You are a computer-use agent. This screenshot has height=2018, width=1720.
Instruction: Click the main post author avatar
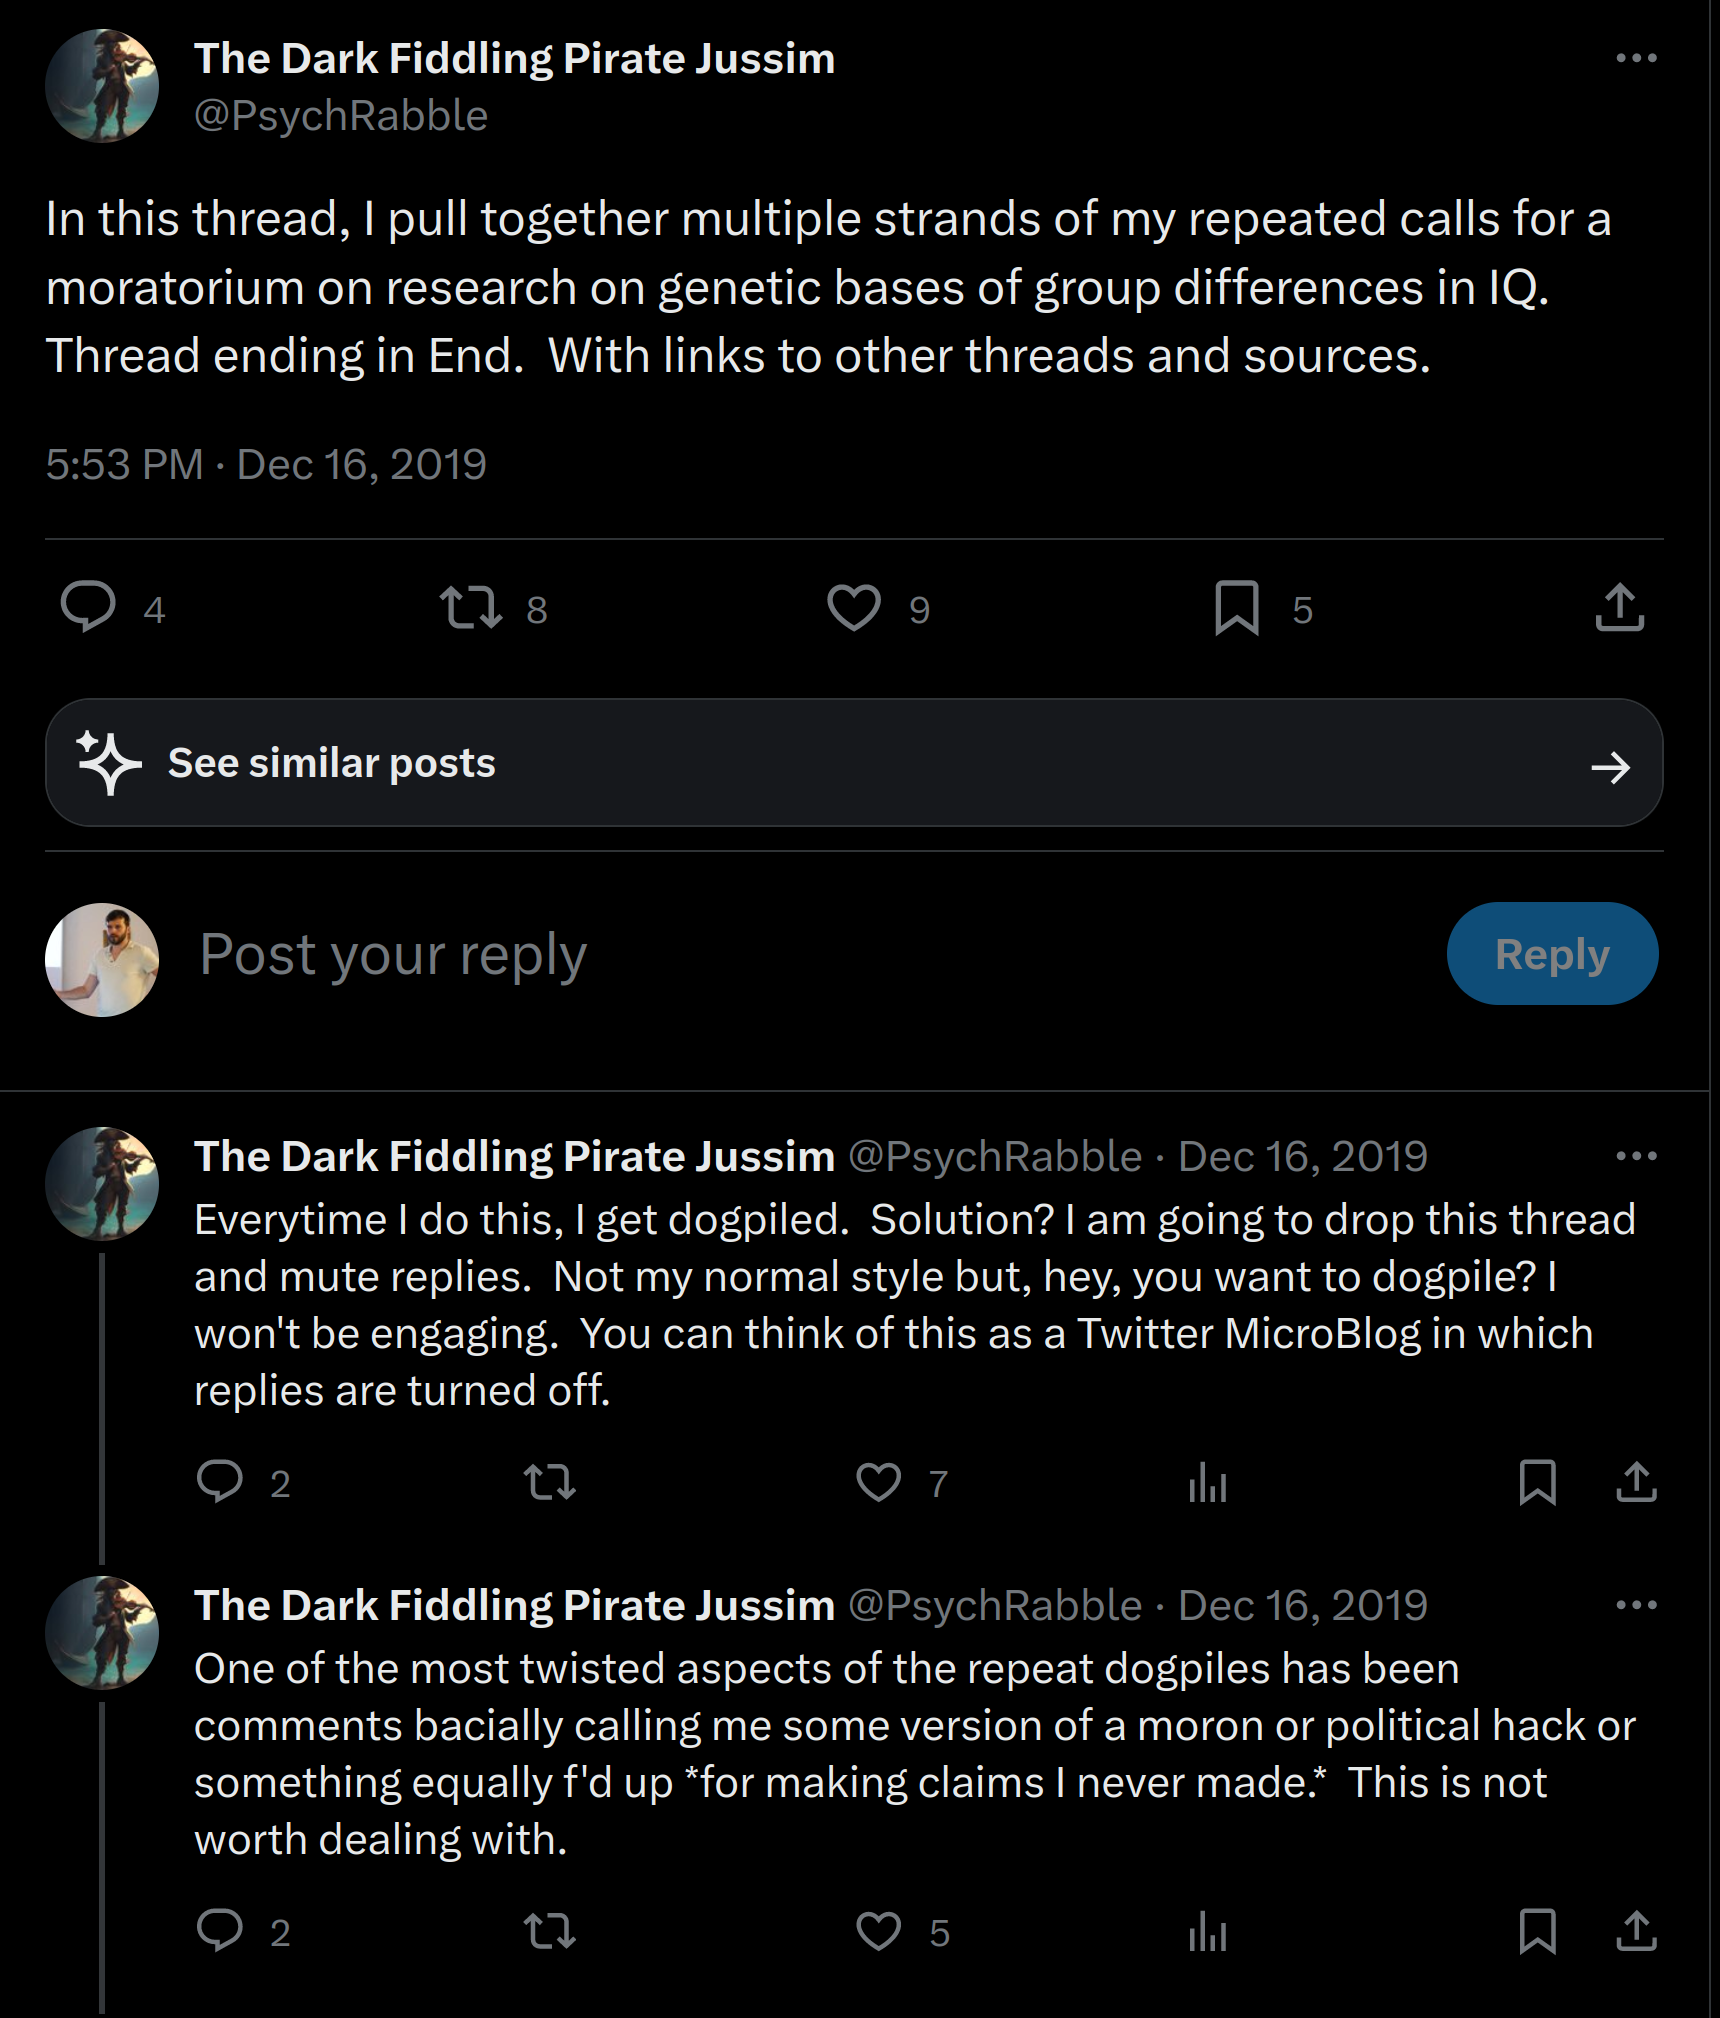tap(102, 86)
